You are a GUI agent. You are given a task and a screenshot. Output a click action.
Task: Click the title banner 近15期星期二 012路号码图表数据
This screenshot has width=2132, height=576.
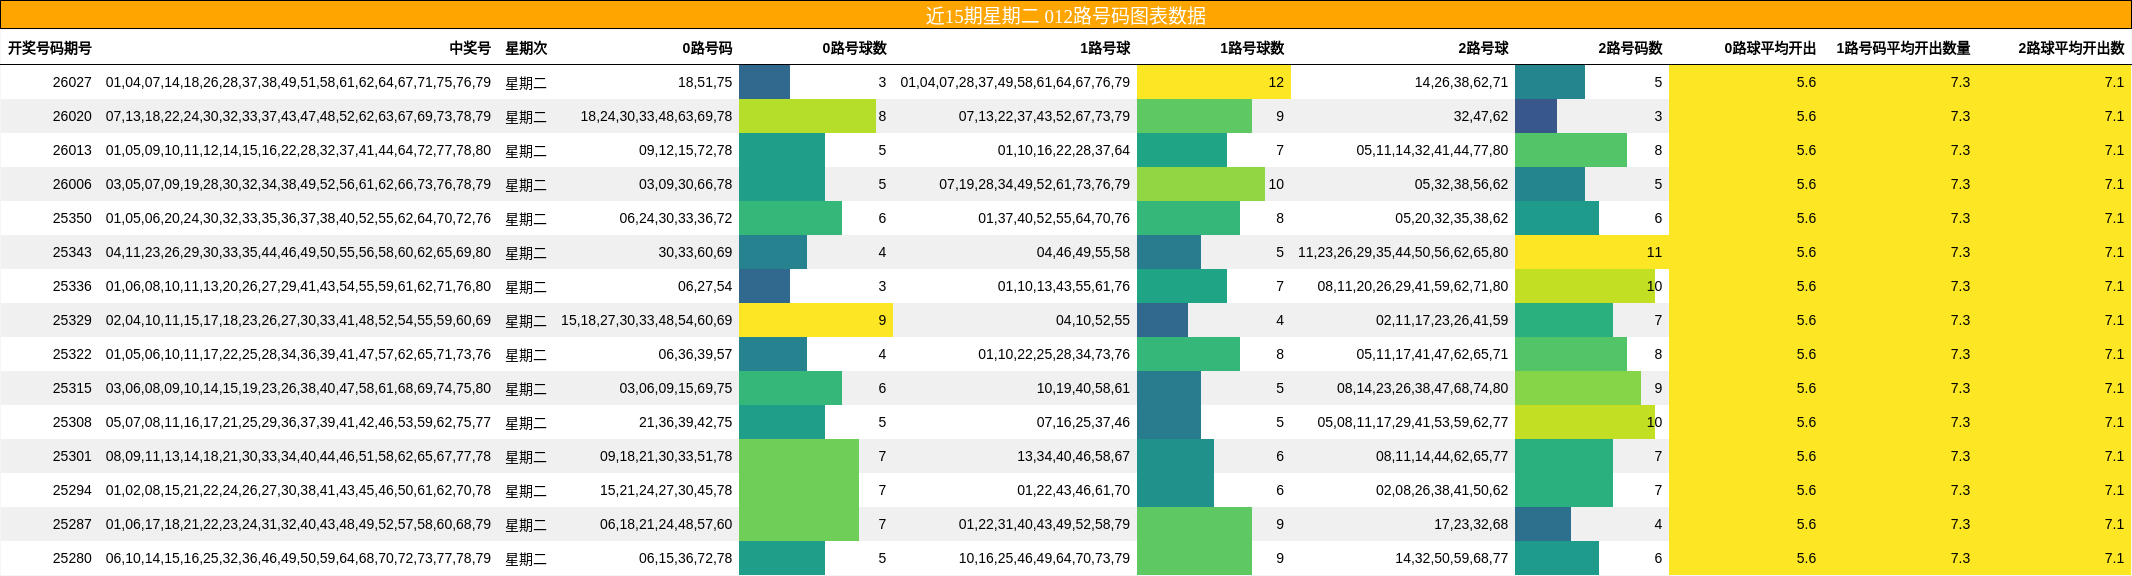[1065, 15]
